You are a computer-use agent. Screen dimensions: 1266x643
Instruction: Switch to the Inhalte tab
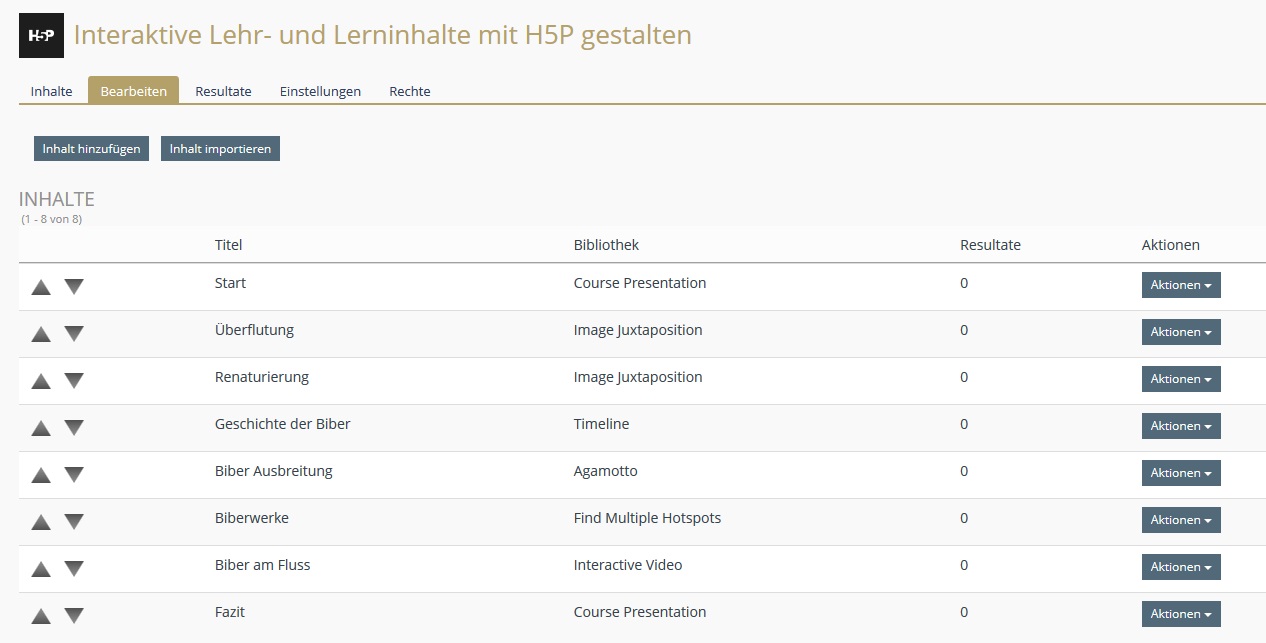point(51,91)
